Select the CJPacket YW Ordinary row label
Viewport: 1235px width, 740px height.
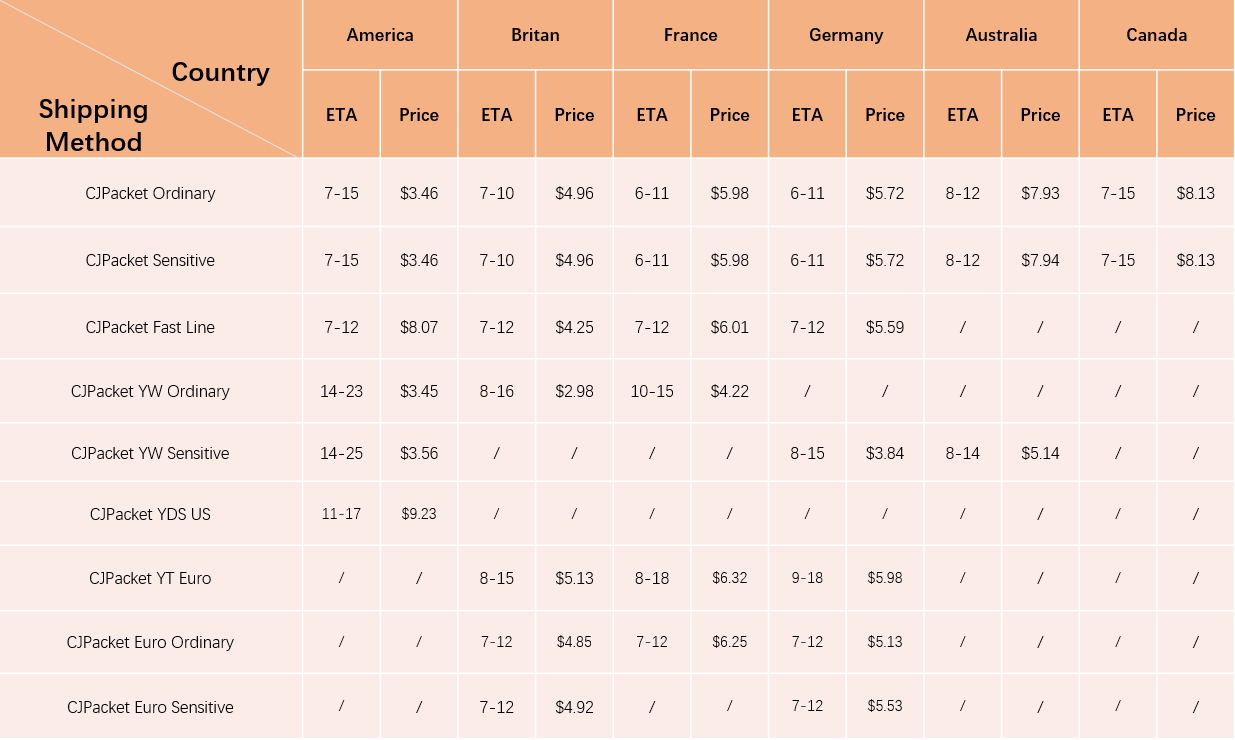point(150,391)
